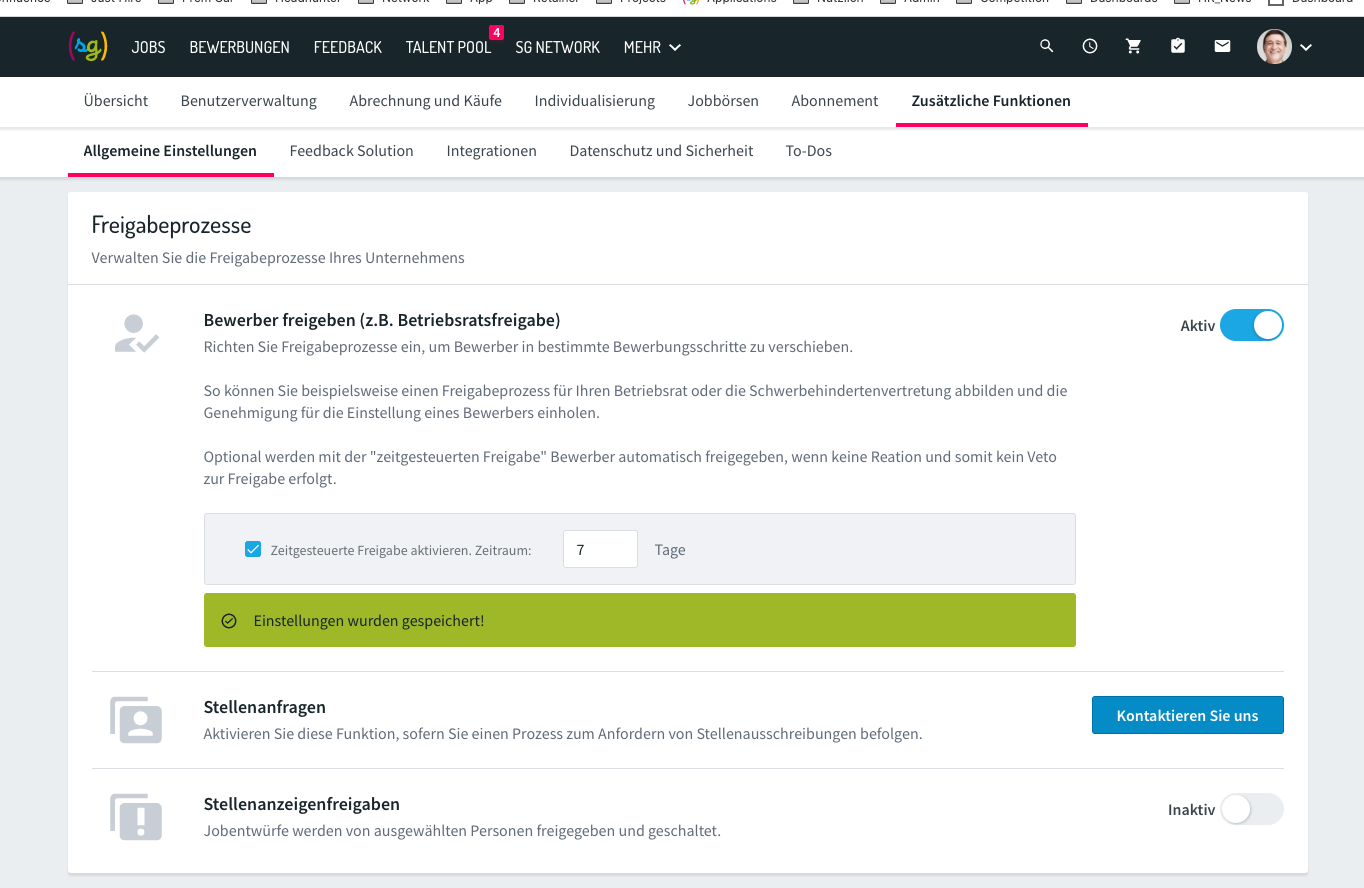Open the Integrationen sub-tab

[492, 151]
